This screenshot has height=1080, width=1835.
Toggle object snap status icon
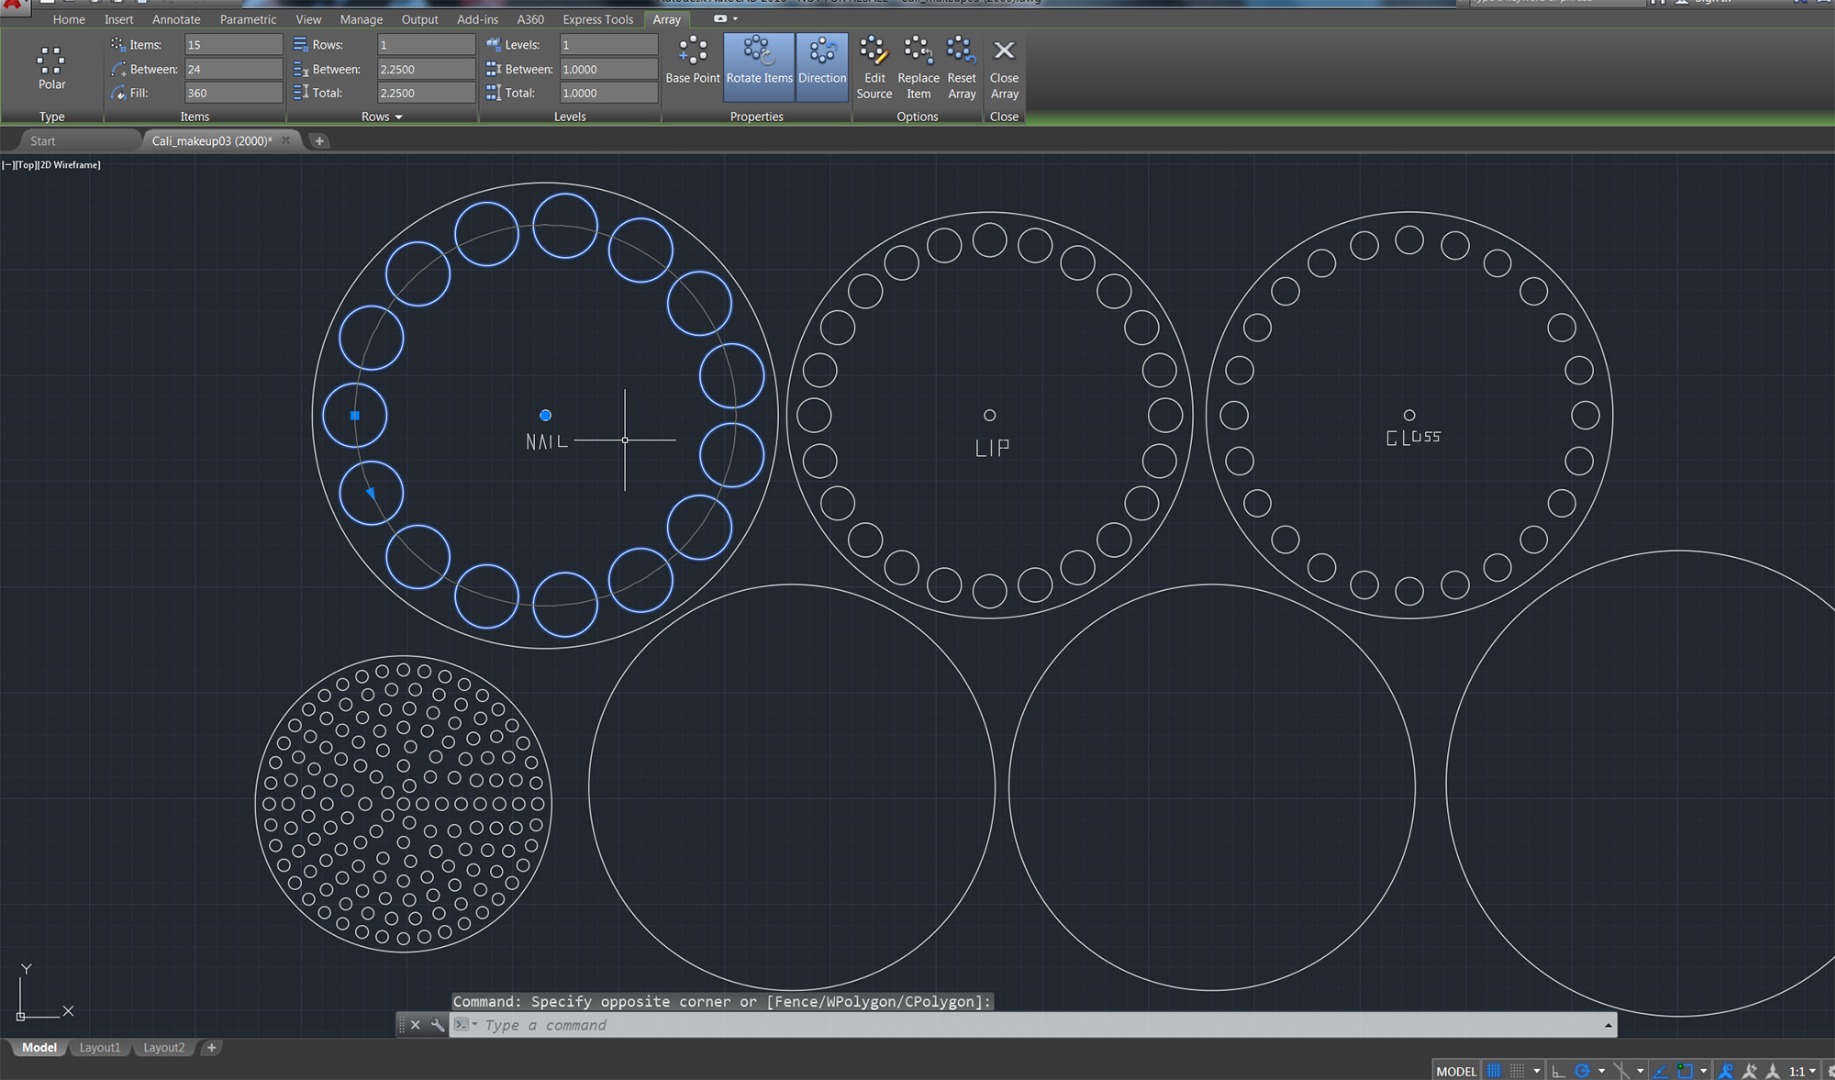pos(1685,1070)
